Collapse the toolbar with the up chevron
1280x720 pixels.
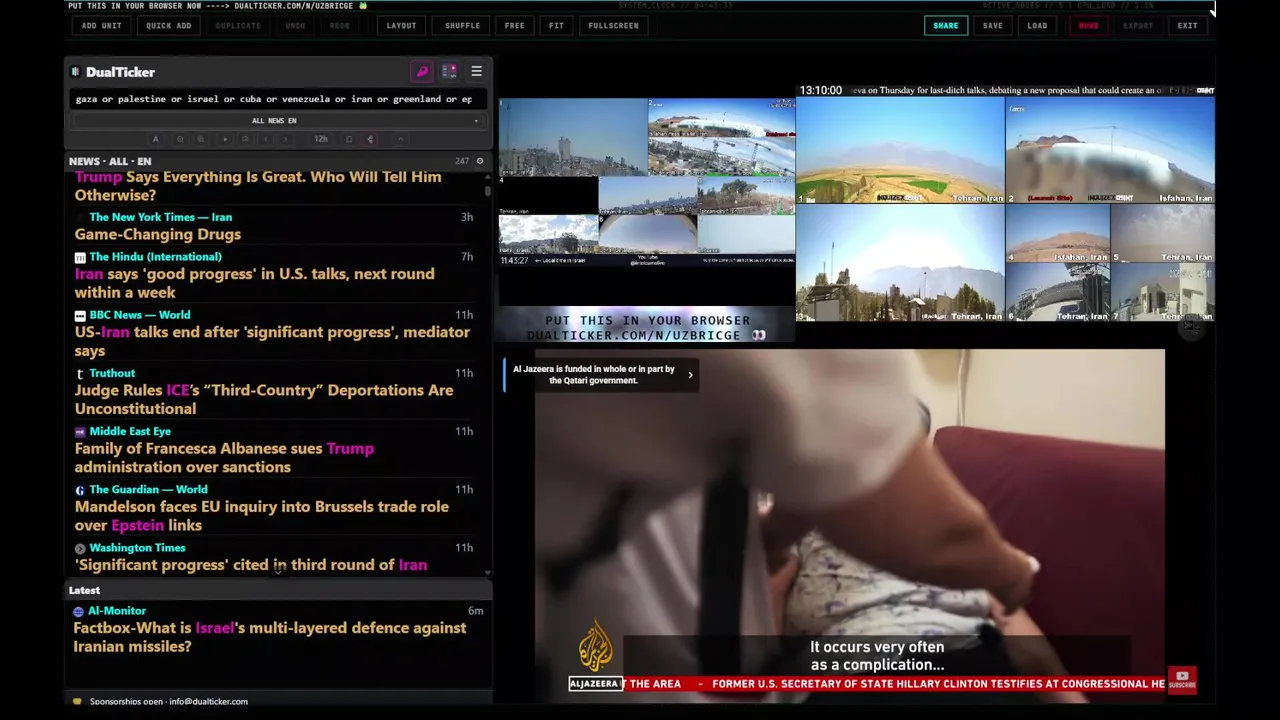point(401,139)
